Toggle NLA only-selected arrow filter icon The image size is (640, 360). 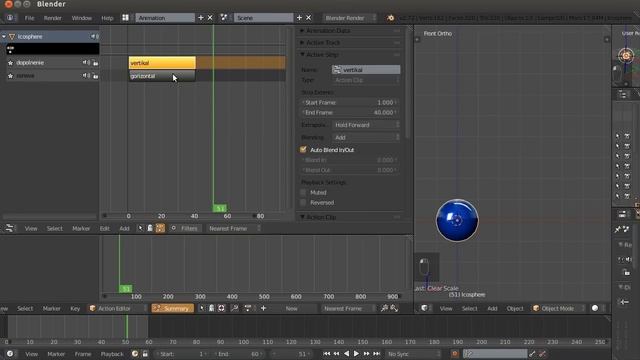[x=140, y=228]
